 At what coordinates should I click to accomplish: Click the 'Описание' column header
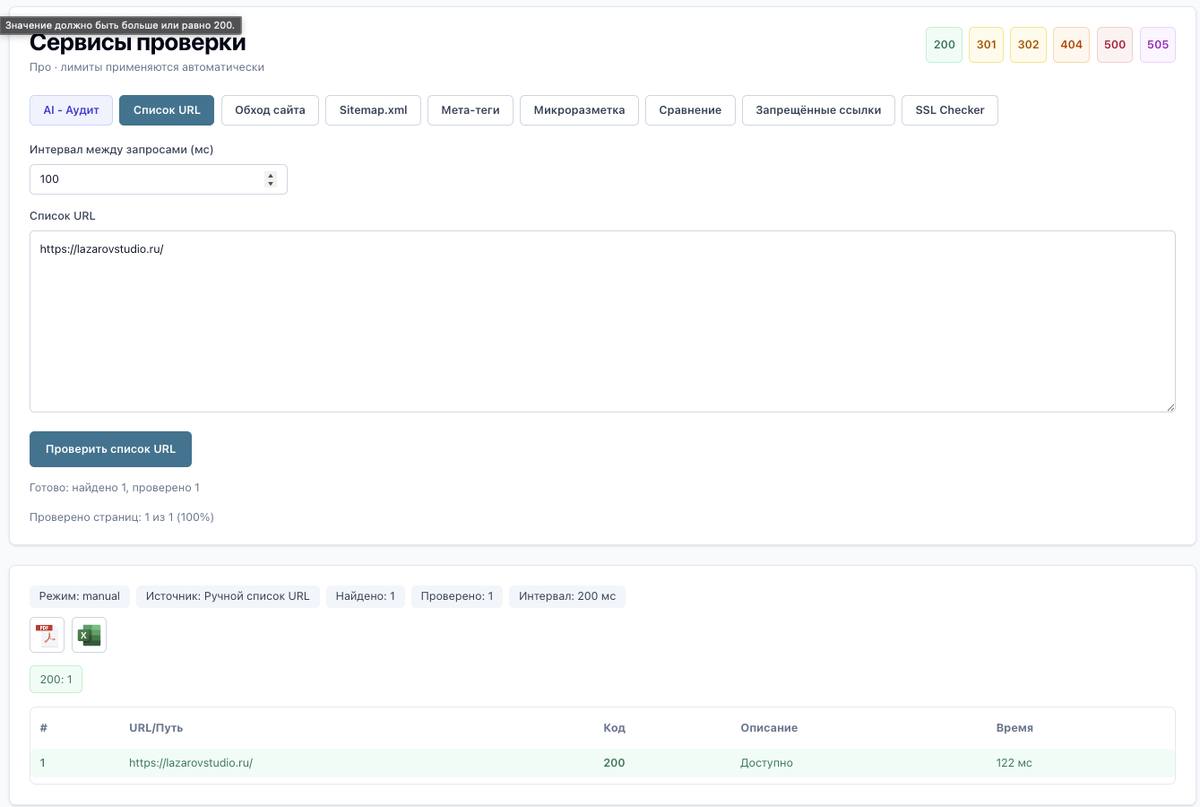769,728
